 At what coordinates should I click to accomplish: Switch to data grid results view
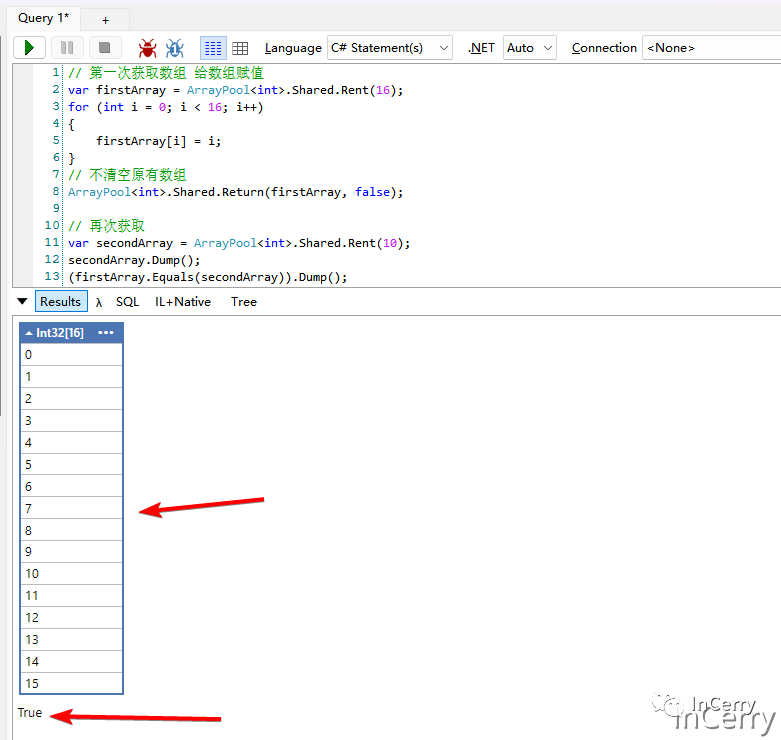tap(240, 48)
